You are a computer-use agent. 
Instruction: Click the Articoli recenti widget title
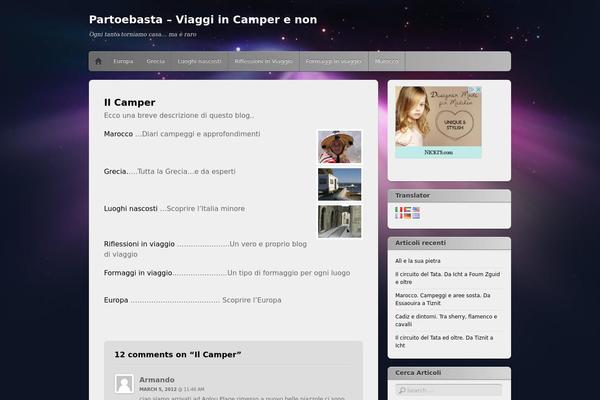tap(420, 243)
